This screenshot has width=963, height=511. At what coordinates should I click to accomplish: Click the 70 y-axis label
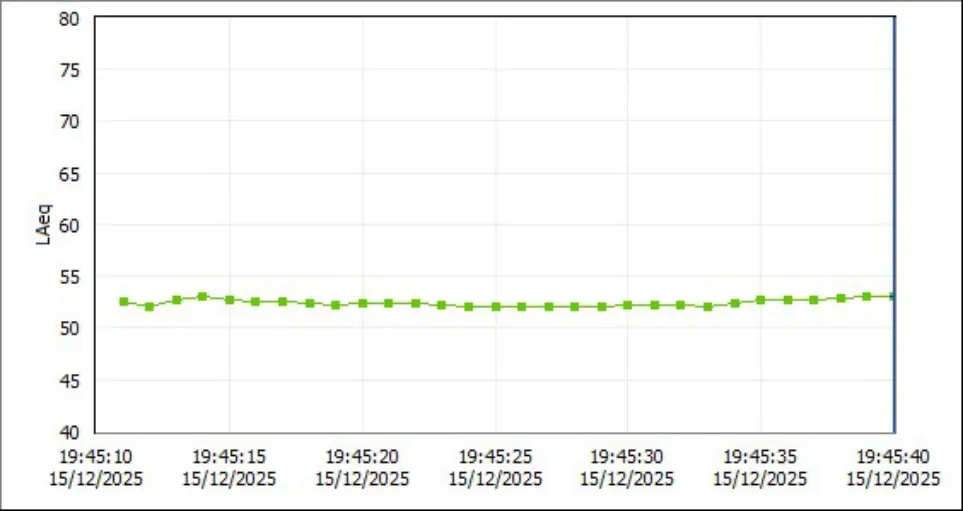69,122
